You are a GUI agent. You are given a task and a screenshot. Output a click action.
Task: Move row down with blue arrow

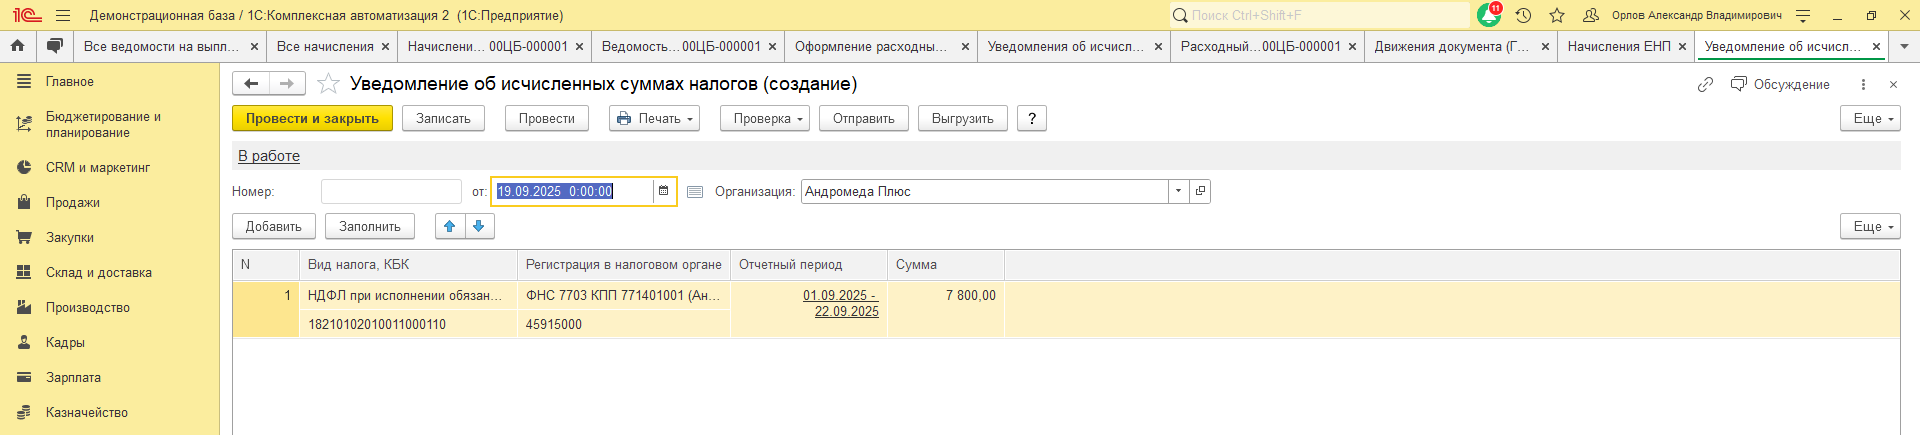pyautogui.click(x=479, y=226)
